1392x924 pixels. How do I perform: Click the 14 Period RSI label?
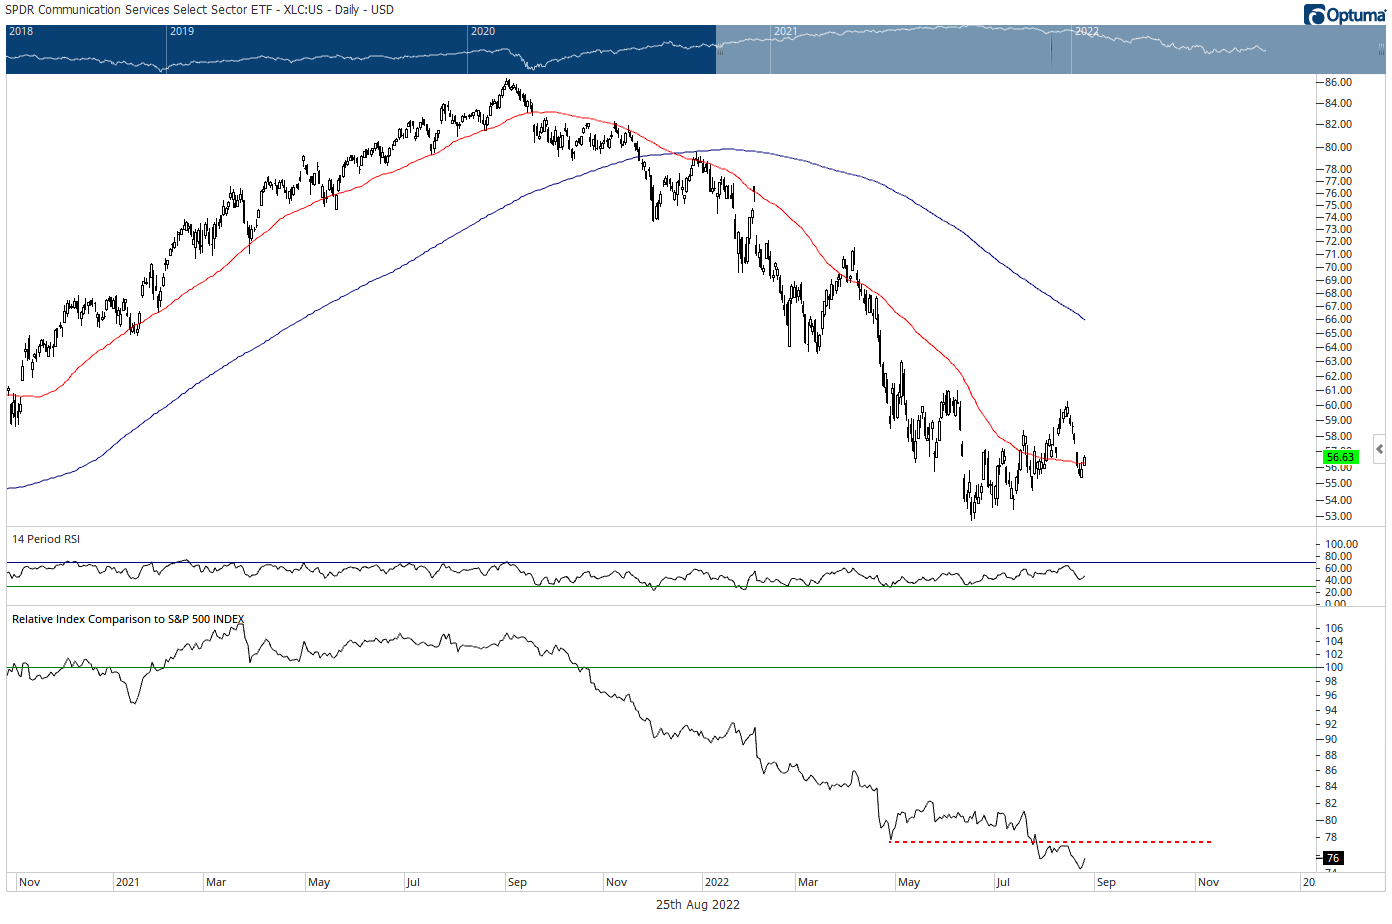46,539
